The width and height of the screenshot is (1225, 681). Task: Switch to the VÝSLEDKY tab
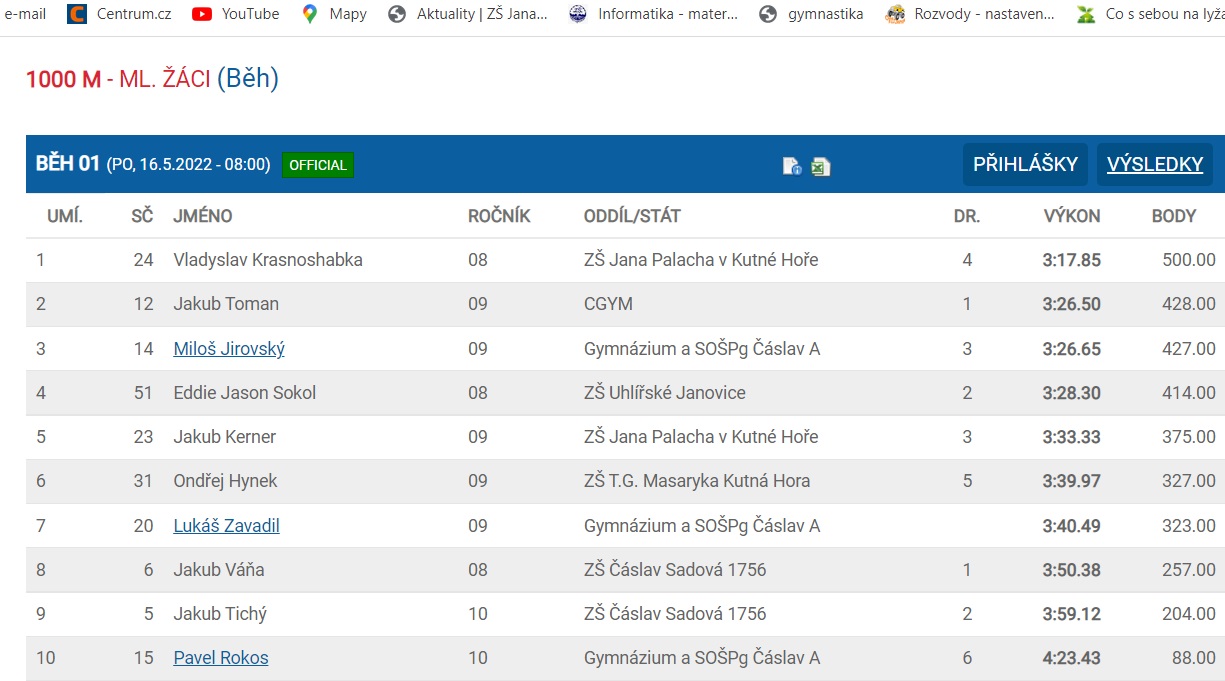(1154, 165)
